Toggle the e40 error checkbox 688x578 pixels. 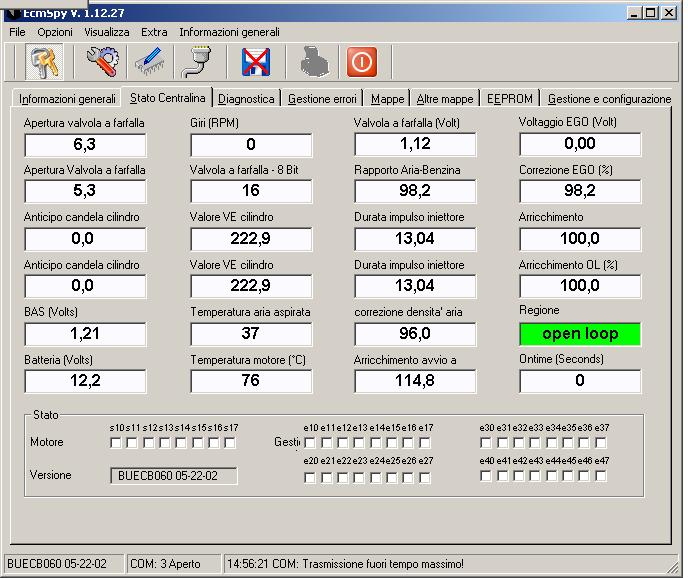(486, 475)
